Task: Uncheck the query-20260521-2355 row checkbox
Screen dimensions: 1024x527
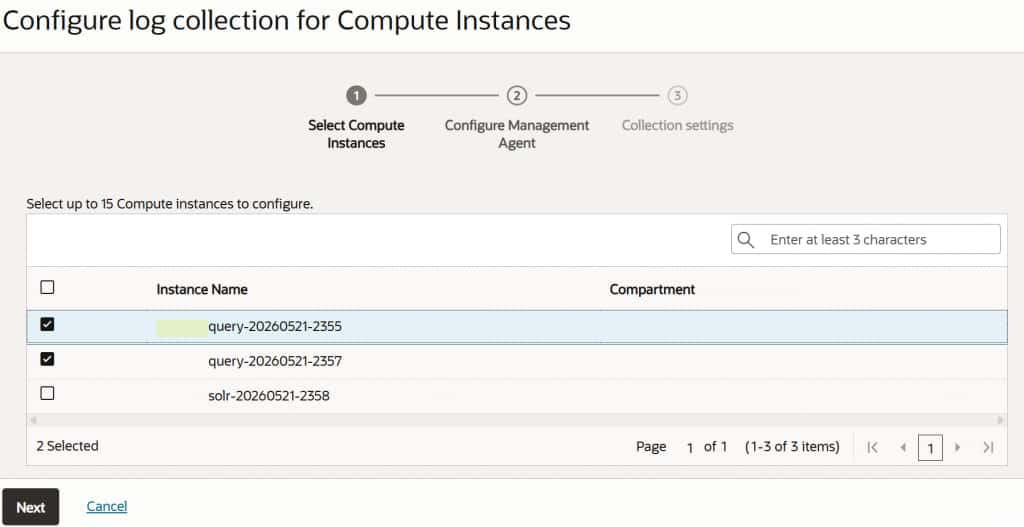Action: pyautogui.click(x=47, y=324)
